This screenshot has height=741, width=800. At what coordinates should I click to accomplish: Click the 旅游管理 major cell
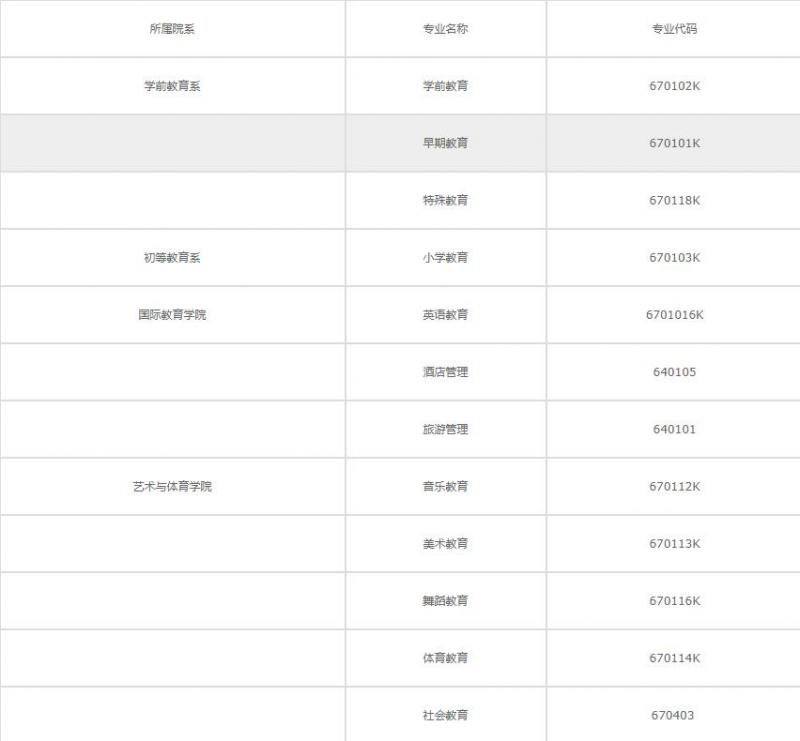coord(445,429)
